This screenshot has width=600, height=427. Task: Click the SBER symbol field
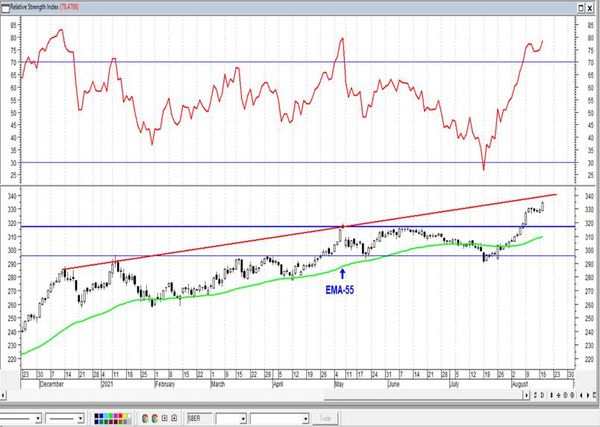coord(199,419)
